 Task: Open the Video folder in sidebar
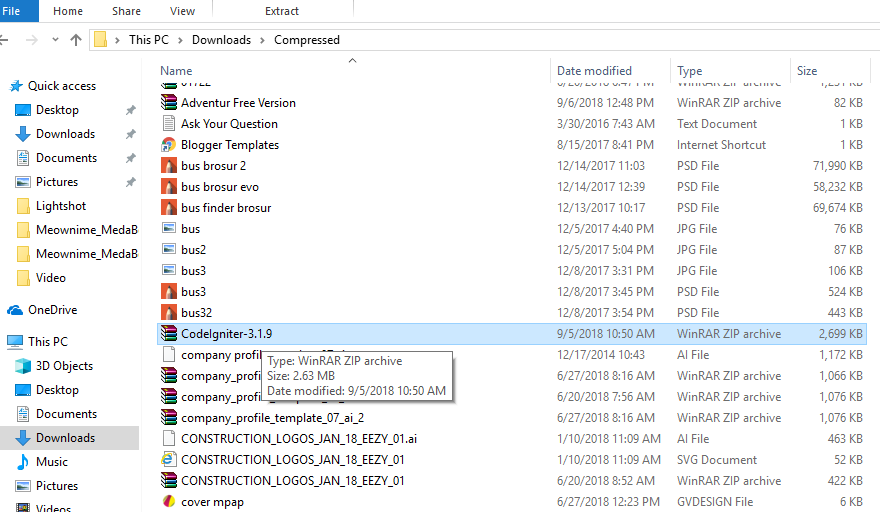[x=51, y=278]
